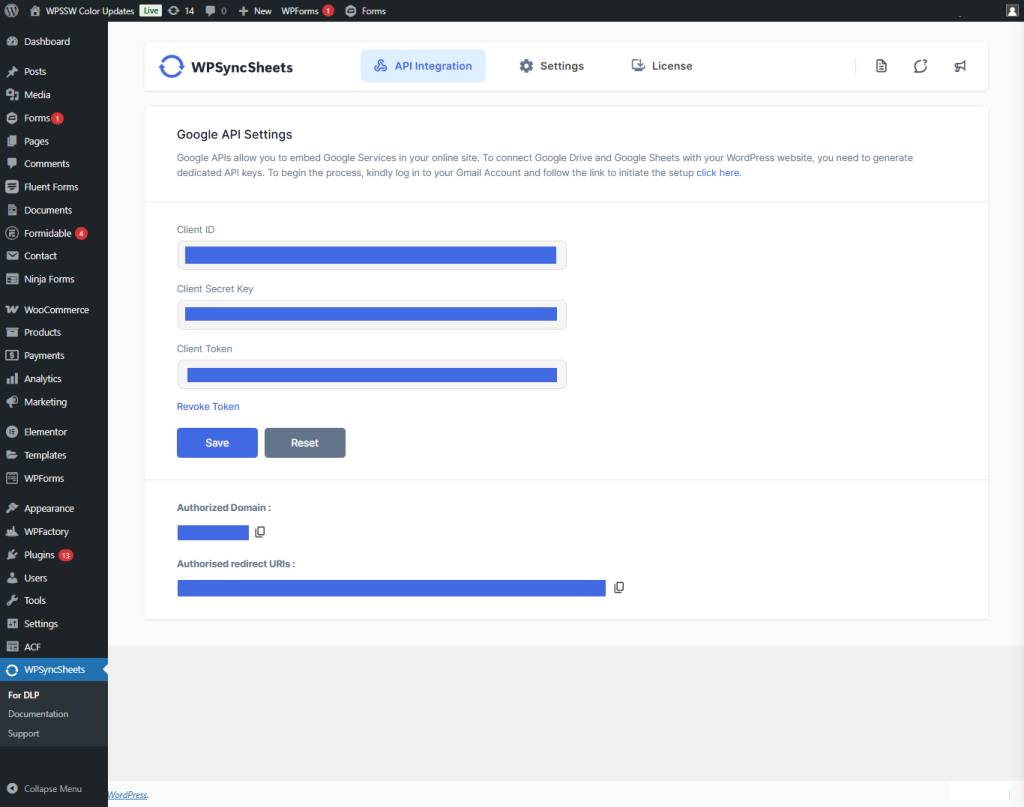Open Products in sidebar
Image resolution: width=1024 pixels, height=807 pixels.
pos(54,332)
